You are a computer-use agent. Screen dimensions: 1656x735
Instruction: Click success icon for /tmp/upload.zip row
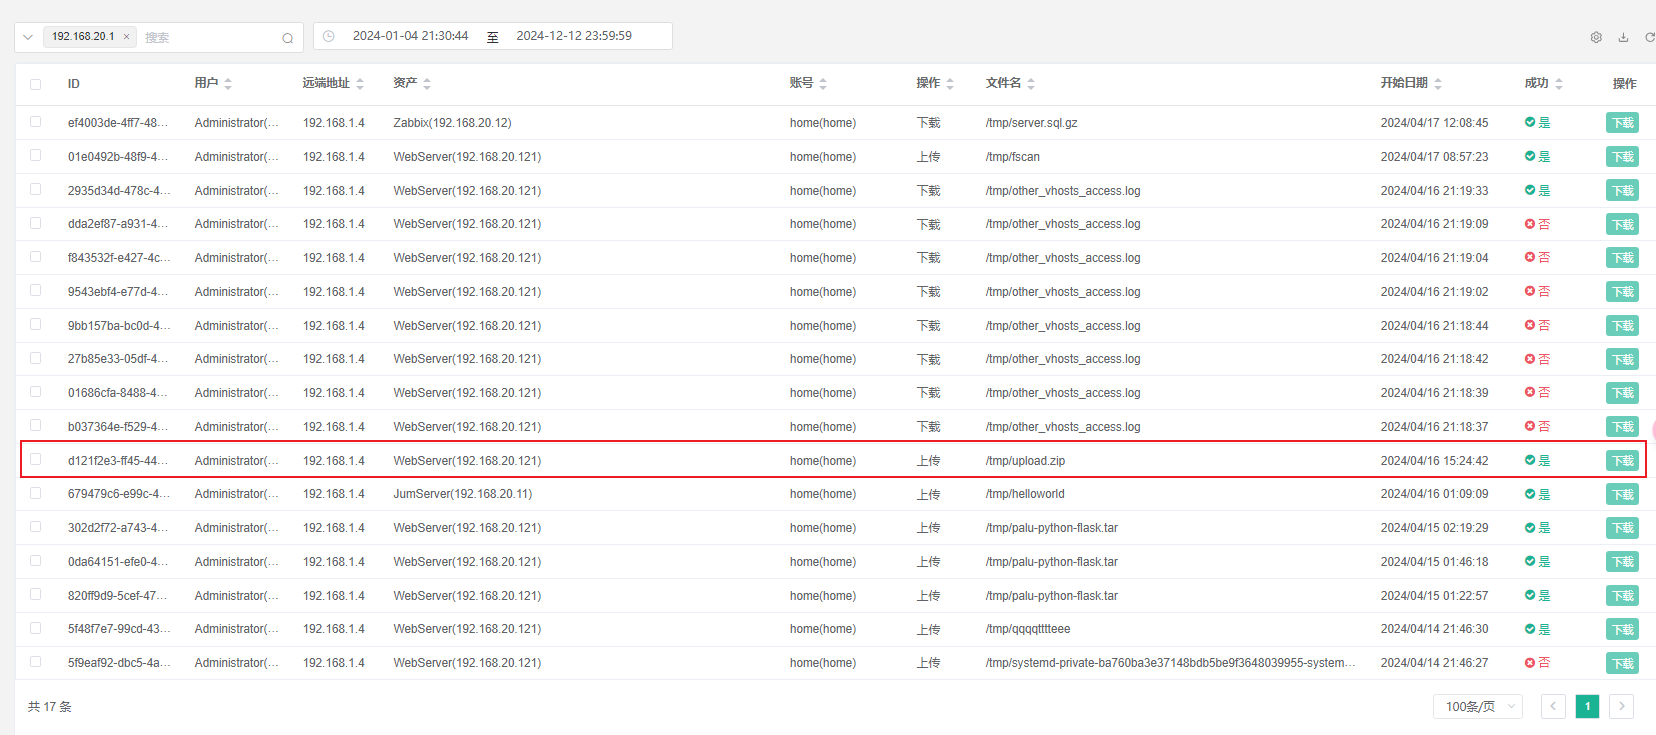tap(1530, 460)
